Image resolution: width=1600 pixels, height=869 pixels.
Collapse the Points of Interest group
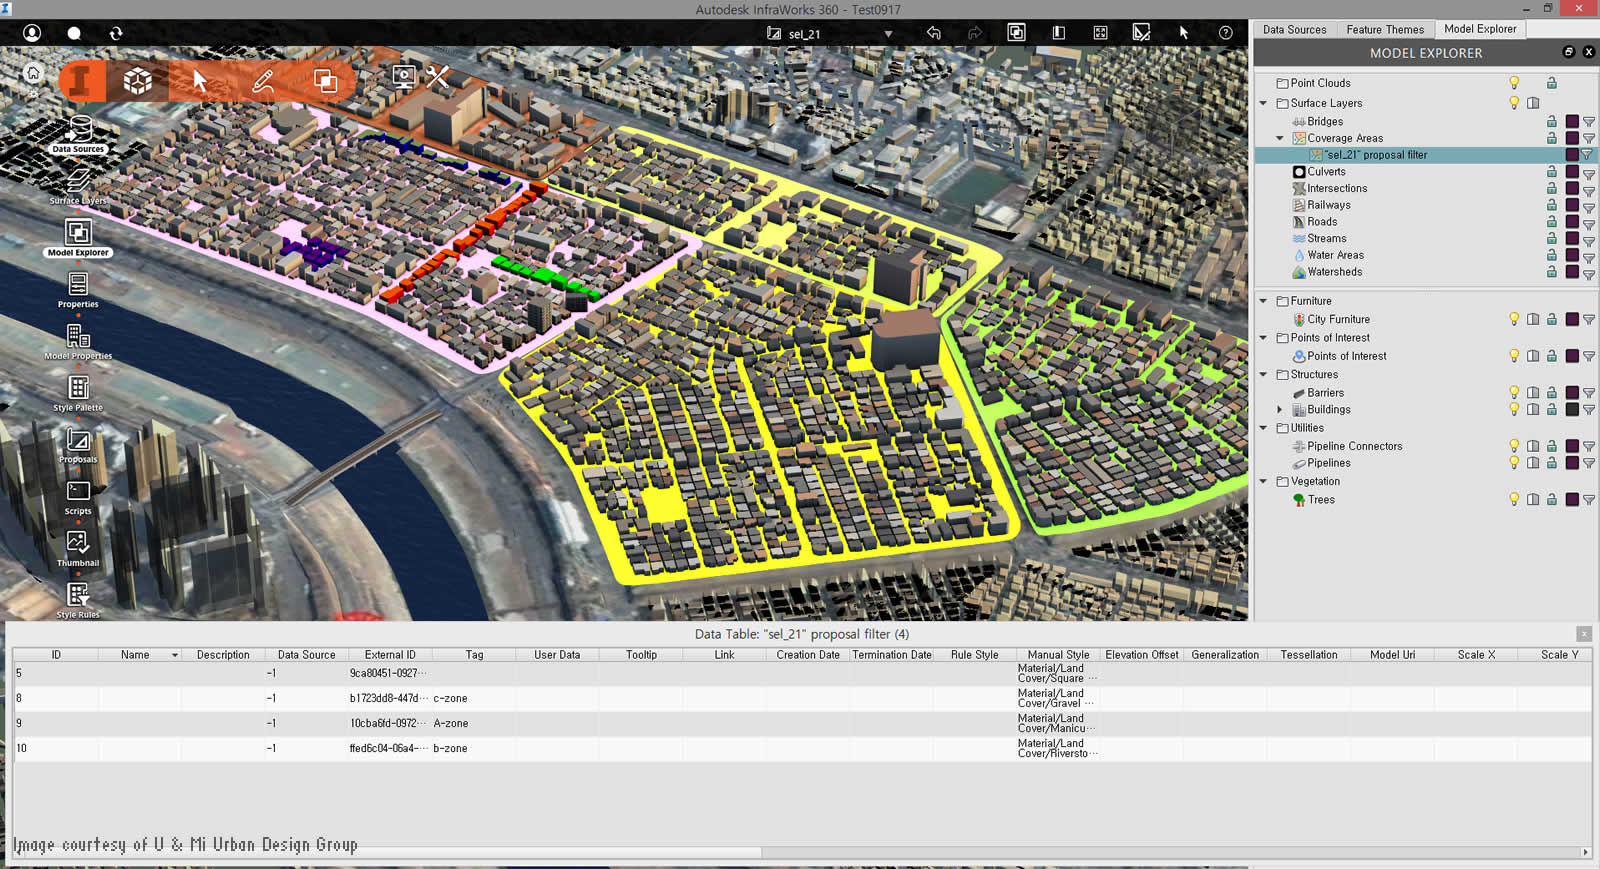coord(1263,338)
